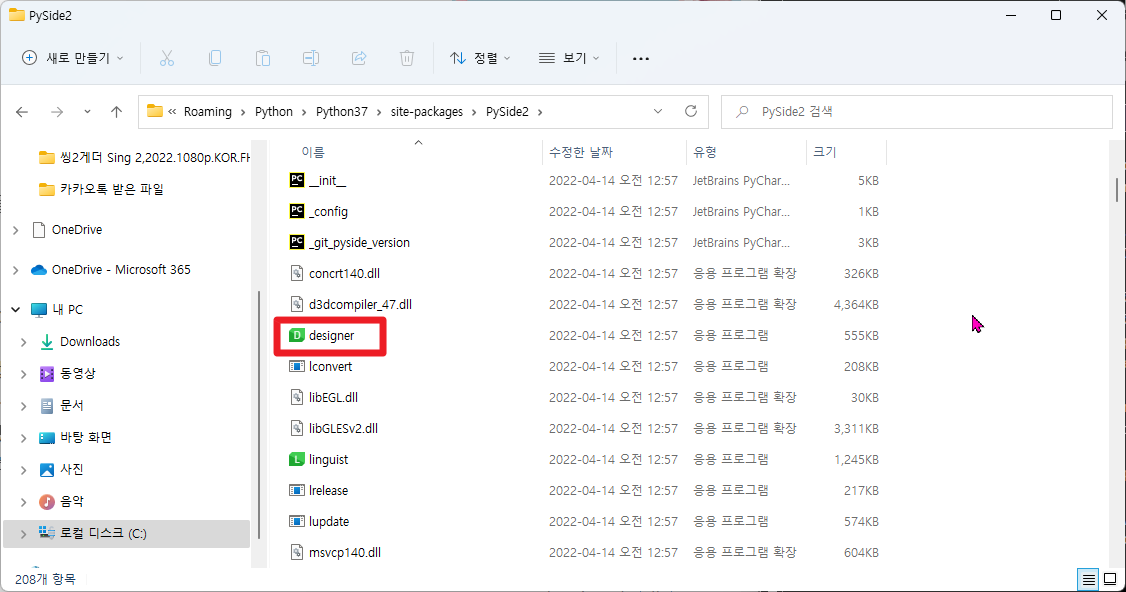The height and width of the screenshot is (592, 1126).
Task: Select 문서 in the navigation pane
Action: pos(72,405)
